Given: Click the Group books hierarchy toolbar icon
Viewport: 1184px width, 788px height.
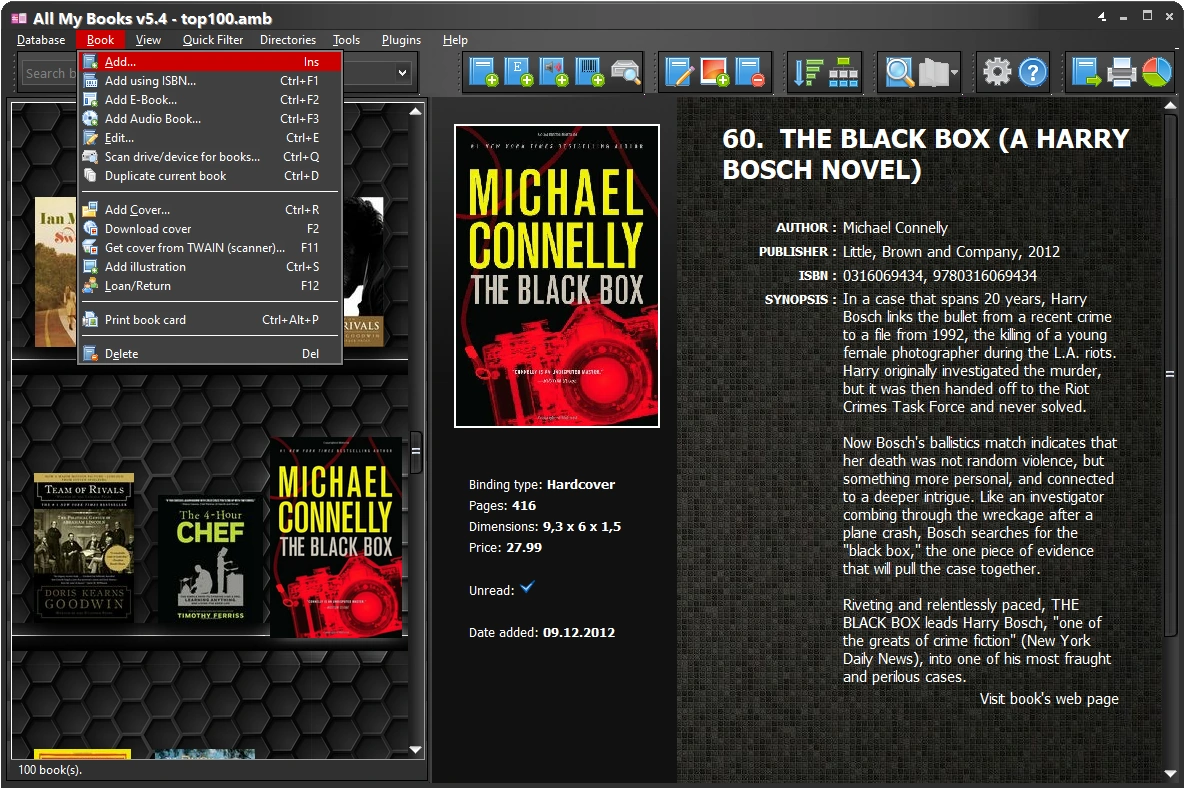Looking at the screenshot, I should (843, 72).
